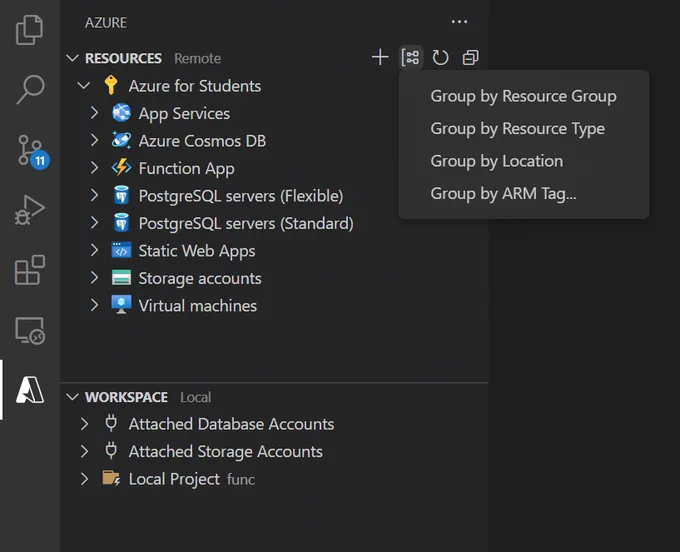Click the Collapse All icon in Resources
This screenshot has height=552, width=680.
click(x=471, y=57)
